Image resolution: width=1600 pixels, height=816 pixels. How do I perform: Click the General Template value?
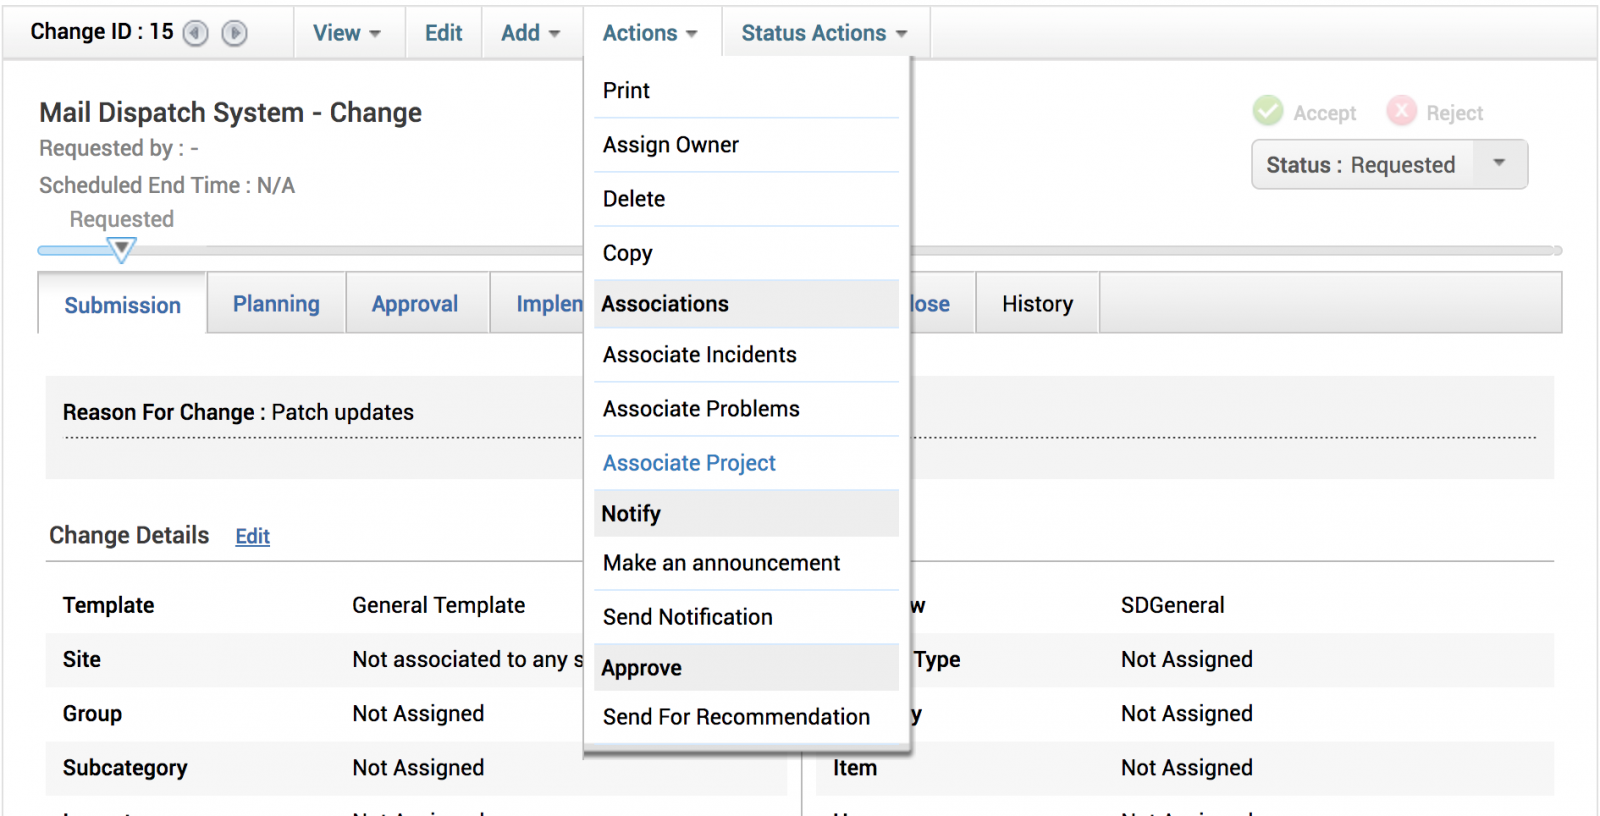click(439, 605)
